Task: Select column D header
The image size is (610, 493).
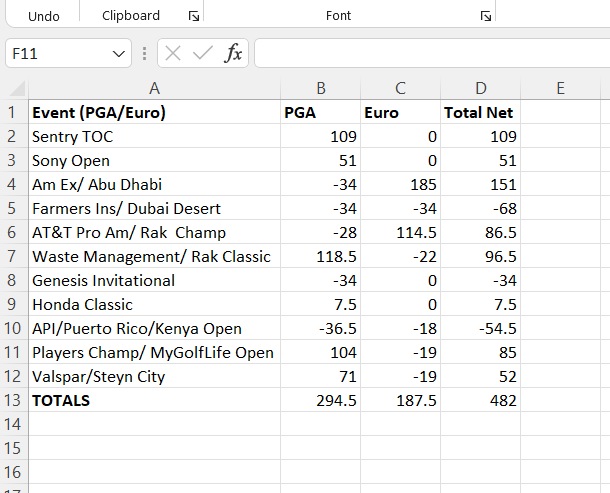Action: pyautogui.click(x=480, y=88)
